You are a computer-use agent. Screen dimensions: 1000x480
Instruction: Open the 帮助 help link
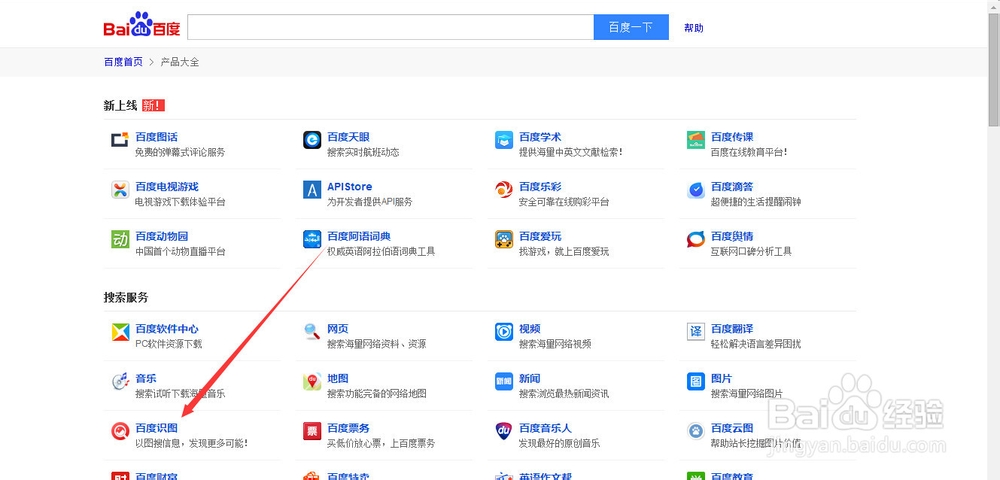pos(693,28)
